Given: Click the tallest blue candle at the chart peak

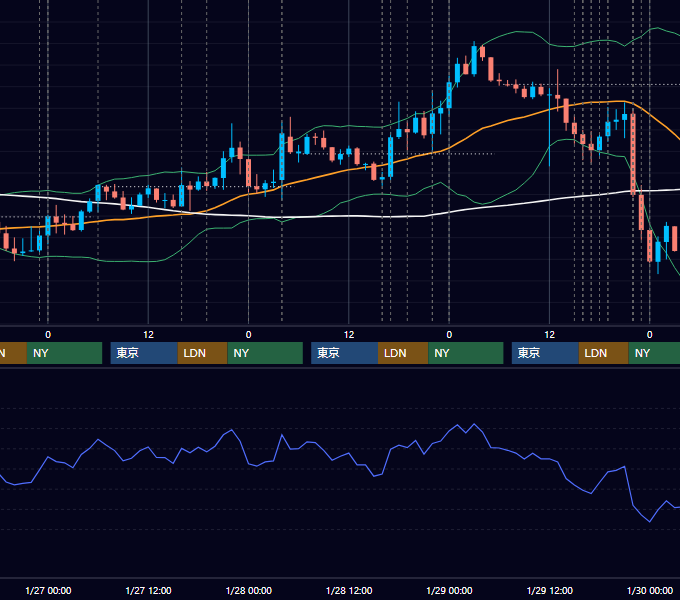Looking at the screenshot, I should (x=474, y=60).
